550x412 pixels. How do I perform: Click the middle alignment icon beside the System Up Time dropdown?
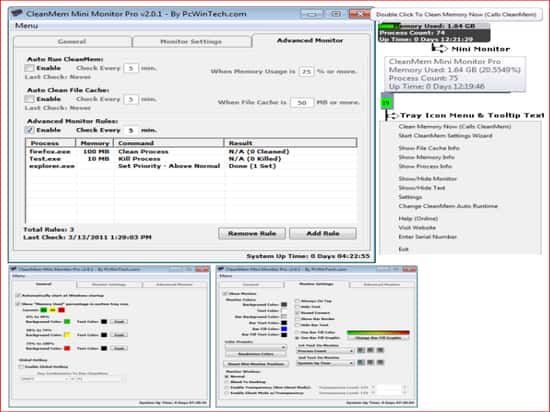tap(370, 363)
